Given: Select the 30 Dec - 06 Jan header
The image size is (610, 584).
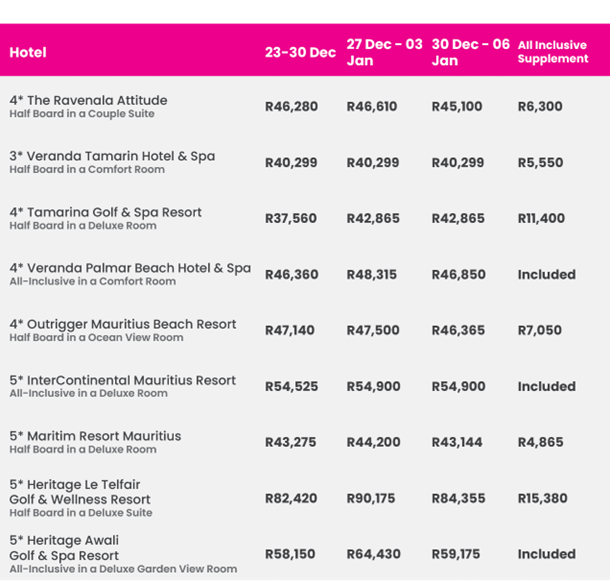Looking at the screenshot, I should coord(470,52).
